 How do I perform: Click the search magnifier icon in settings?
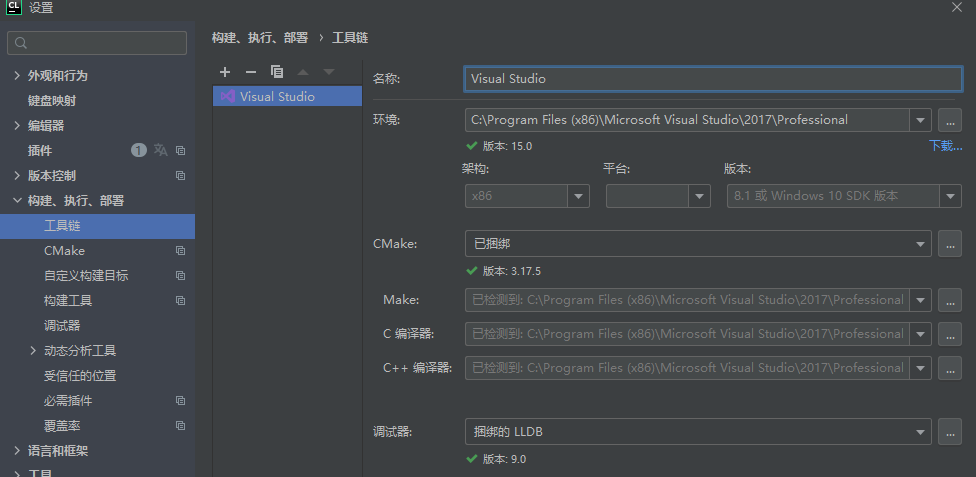coord(21,43)
